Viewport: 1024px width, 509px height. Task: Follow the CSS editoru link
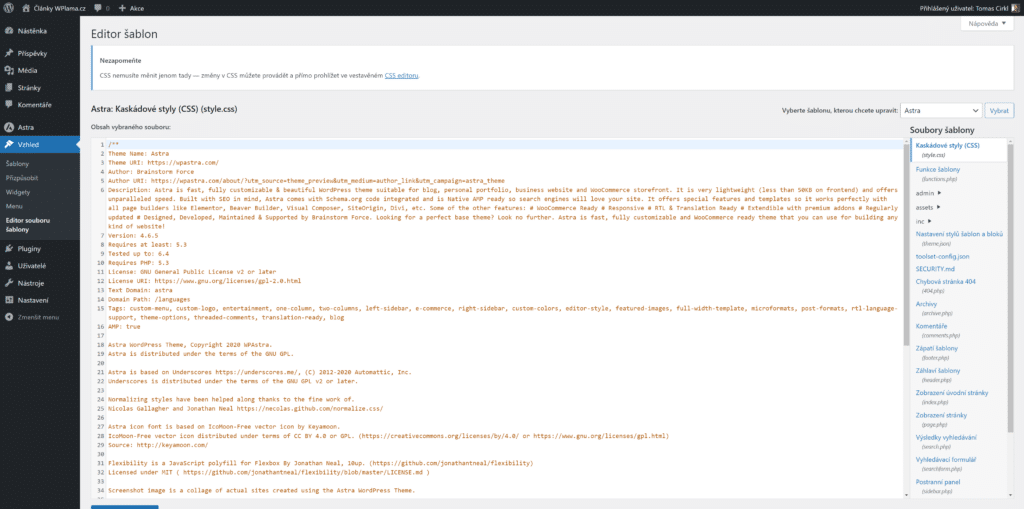(x=402, y=75)
